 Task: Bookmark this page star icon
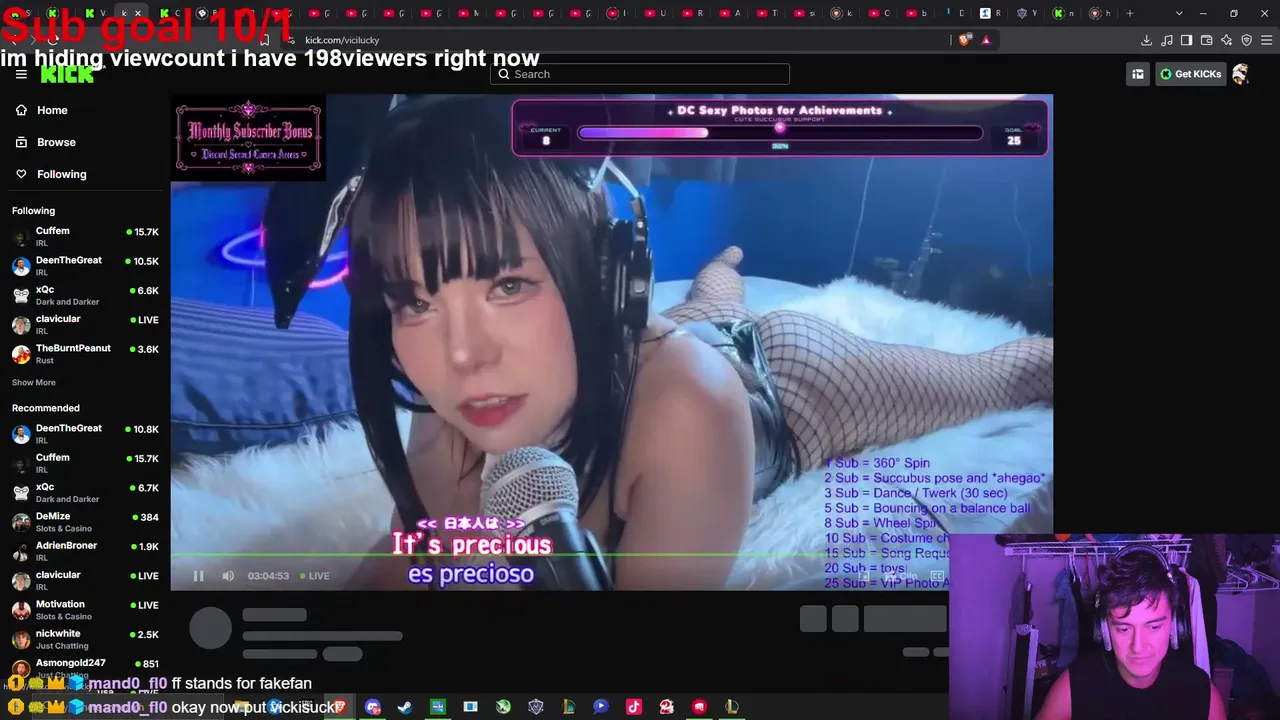[x=265, y=40]
